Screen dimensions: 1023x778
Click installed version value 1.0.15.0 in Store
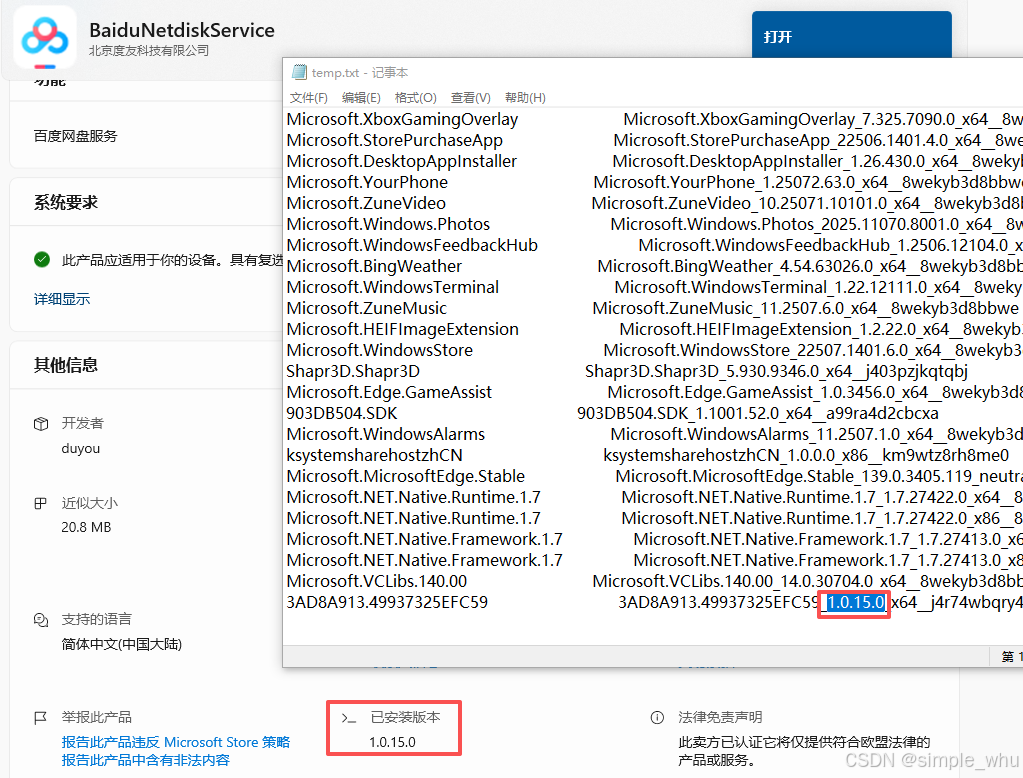392,742
